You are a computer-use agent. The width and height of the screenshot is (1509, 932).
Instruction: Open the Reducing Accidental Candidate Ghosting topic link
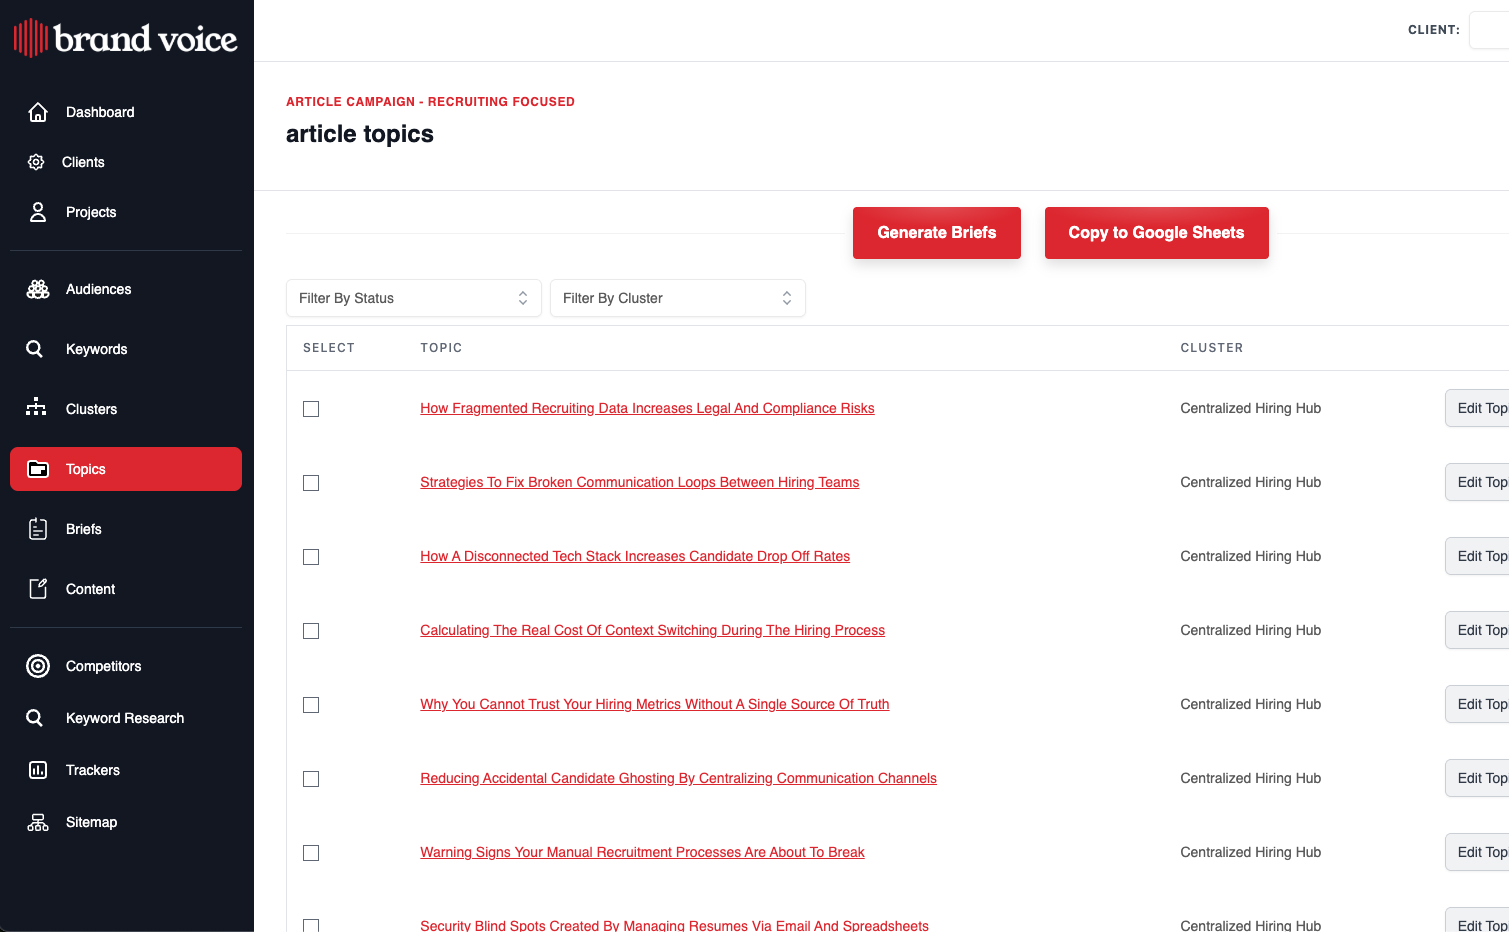678,778
